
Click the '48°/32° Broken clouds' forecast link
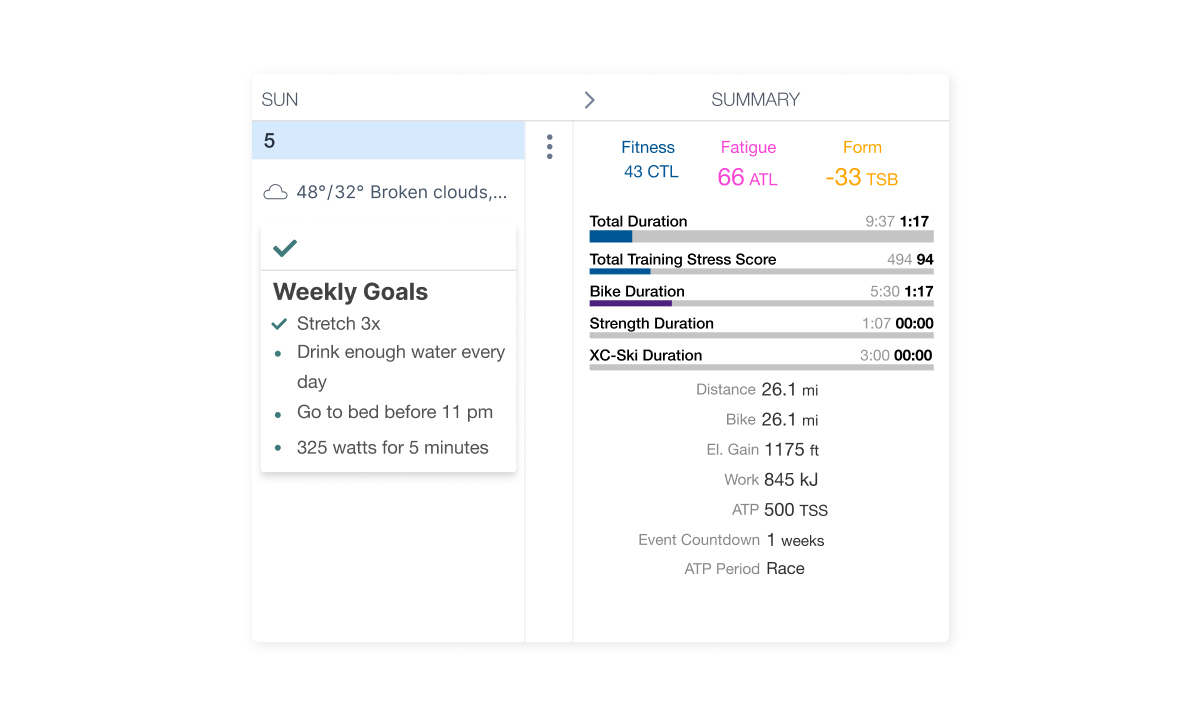coord(400,191)
